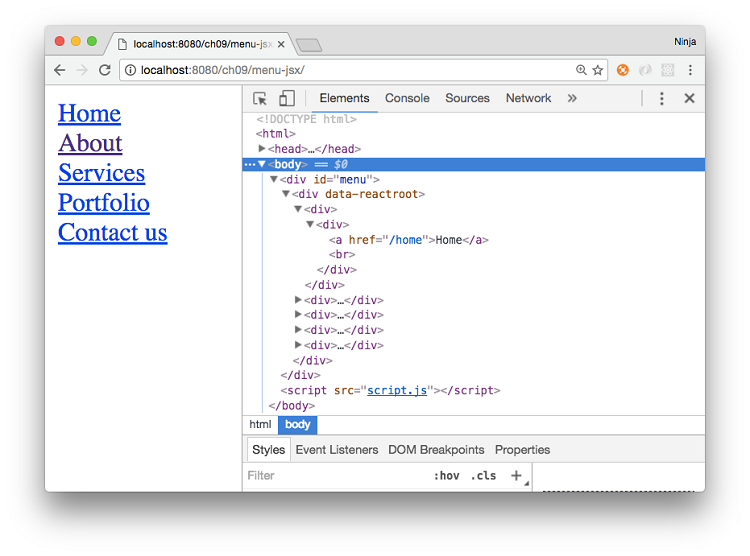Toggle .cls class editor
Screen dimensions: 750x556
483,476
